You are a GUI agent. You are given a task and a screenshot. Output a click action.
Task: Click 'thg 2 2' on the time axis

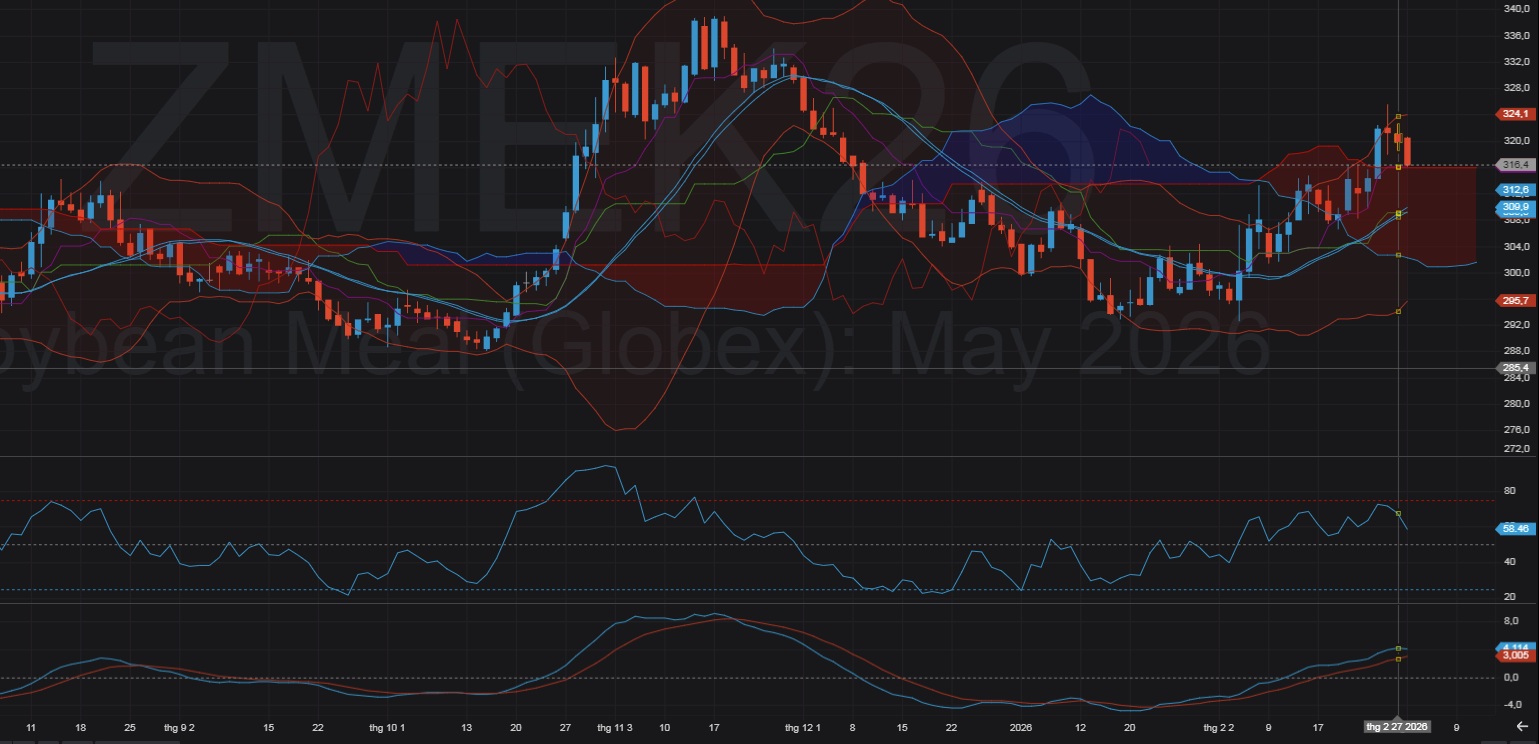tap(1216, 727)
